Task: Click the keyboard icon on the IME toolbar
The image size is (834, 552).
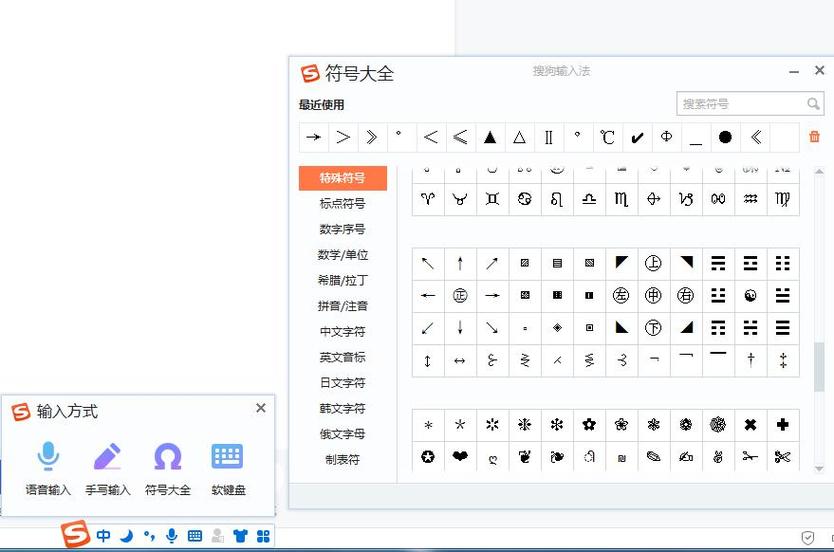Action: pyautogui.click(x=195, y=536)
